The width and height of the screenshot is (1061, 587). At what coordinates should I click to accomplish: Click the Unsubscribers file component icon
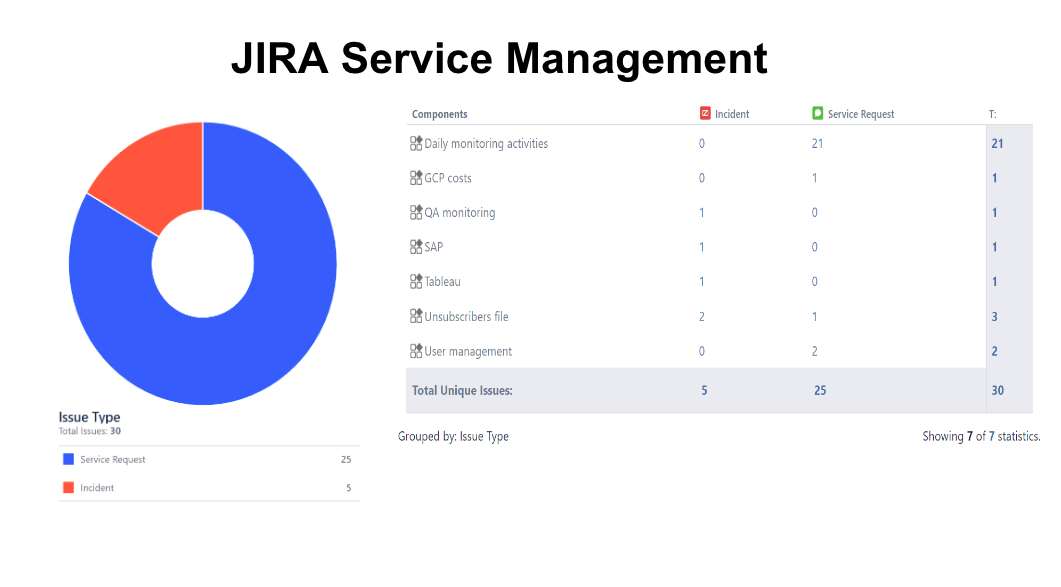(x=416, y=316)
